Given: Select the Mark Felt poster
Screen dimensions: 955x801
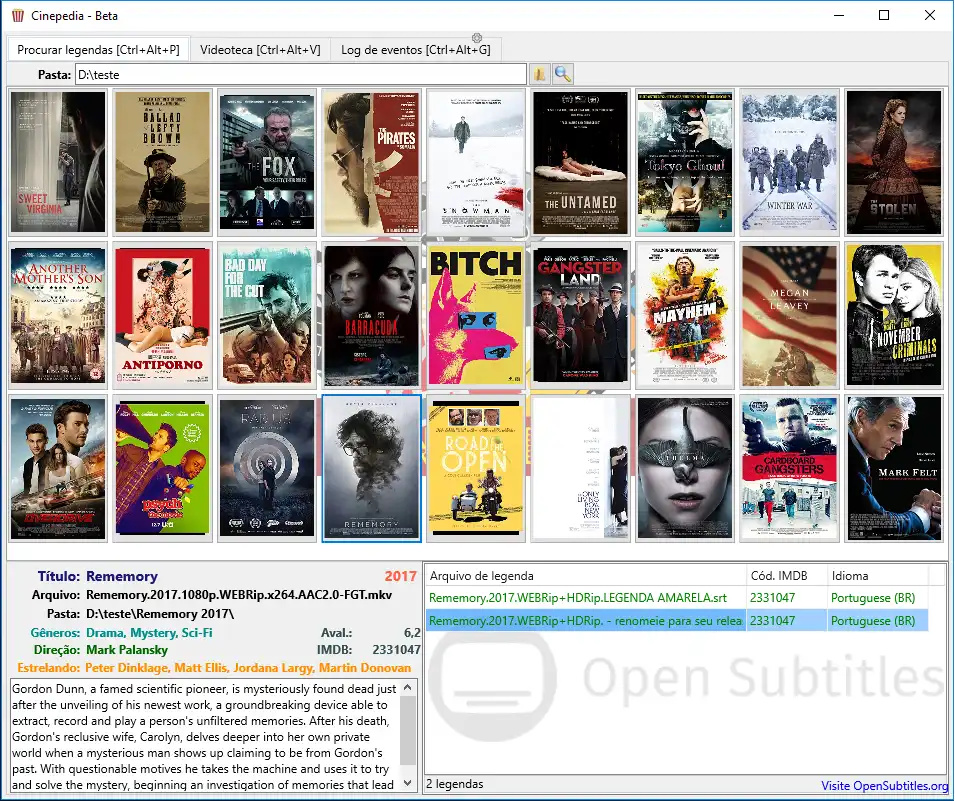Looking at the screenshot, I should 893,468.
